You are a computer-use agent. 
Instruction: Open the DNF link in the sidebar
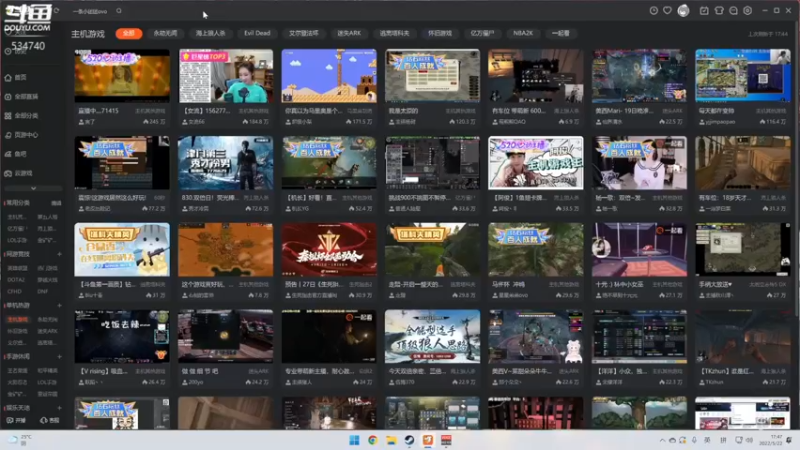point(42,292)
